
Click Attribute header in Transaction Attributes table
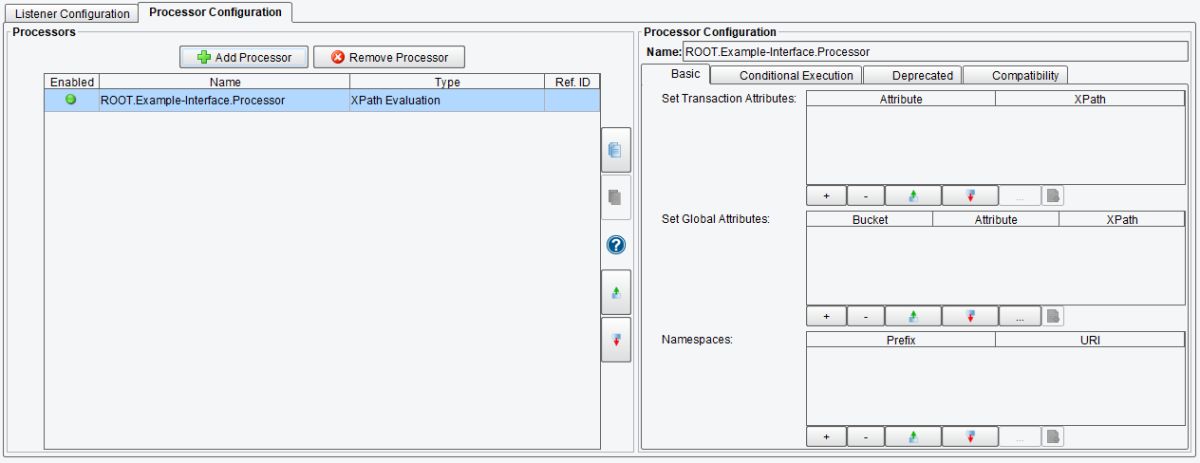pos(901,100)
